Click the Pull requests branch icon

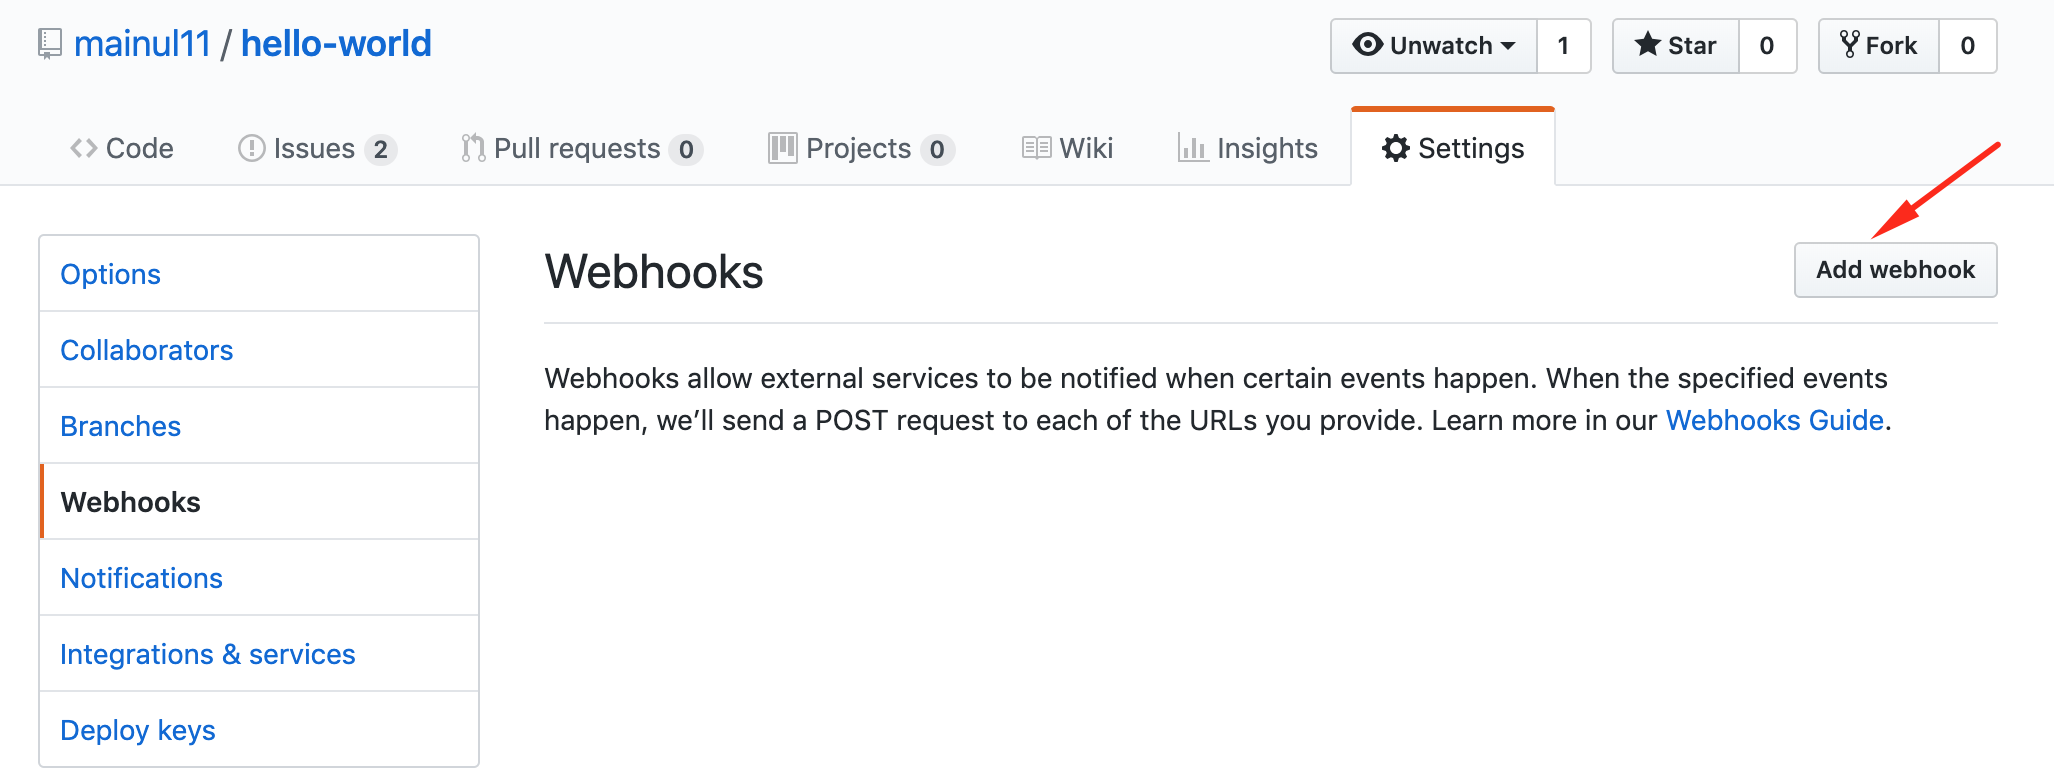[473, 148]
